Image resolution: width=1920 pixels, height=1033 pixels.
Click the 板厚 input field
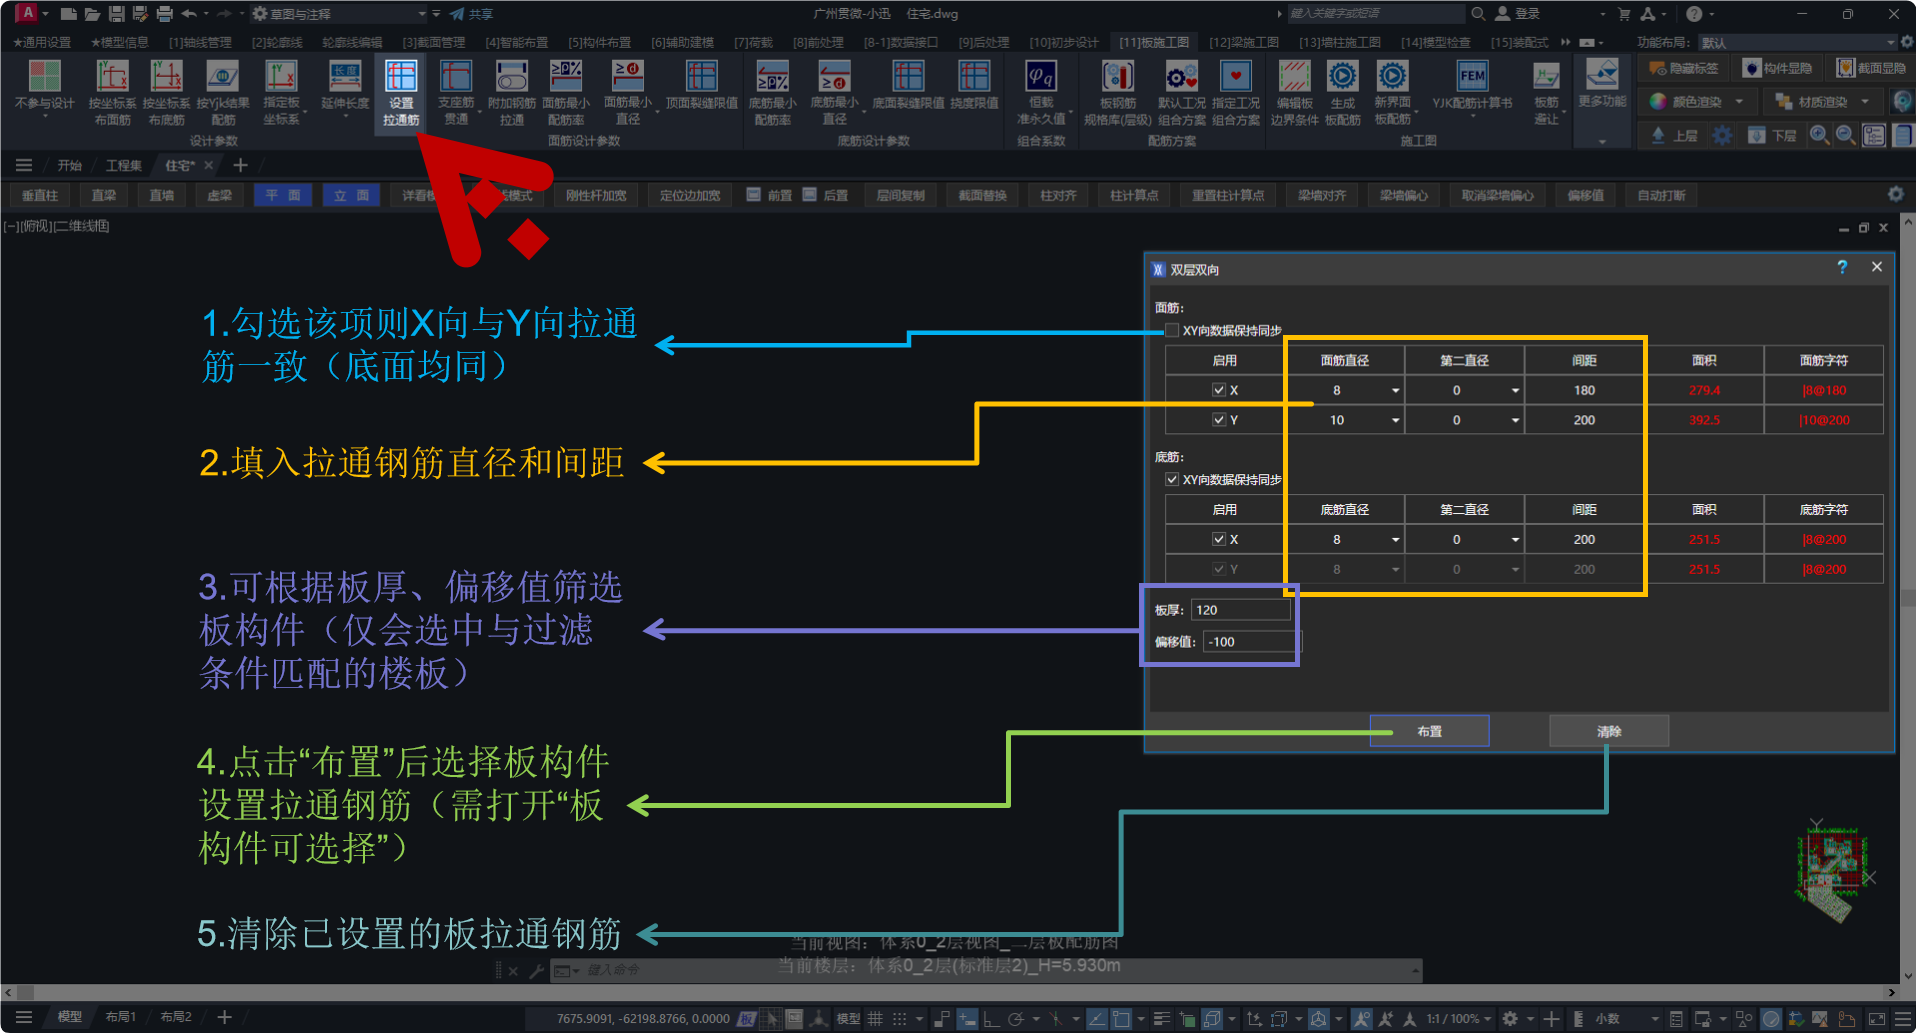[x=1240, y=610]
